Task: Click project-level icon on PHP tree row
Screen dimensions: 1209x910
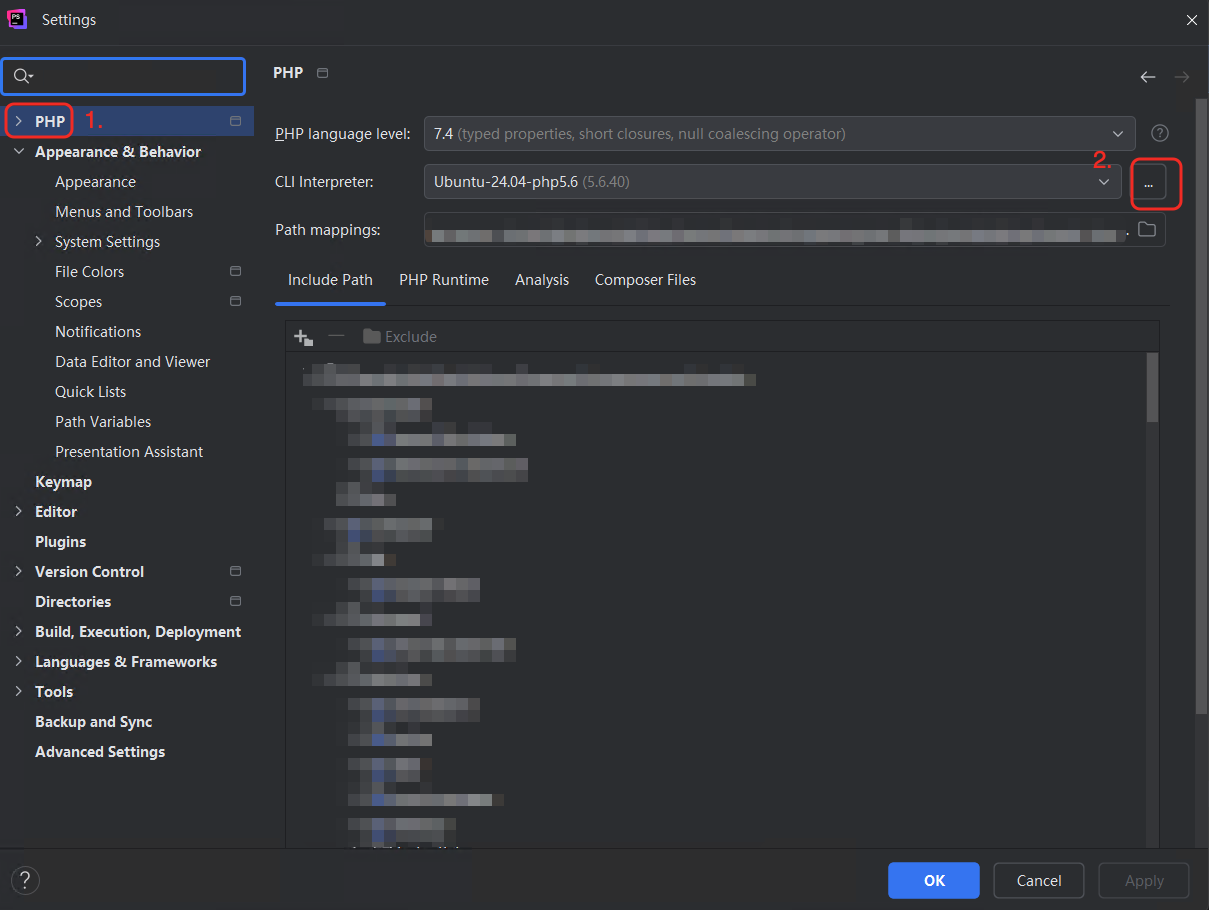Action: tap(235, 121)
